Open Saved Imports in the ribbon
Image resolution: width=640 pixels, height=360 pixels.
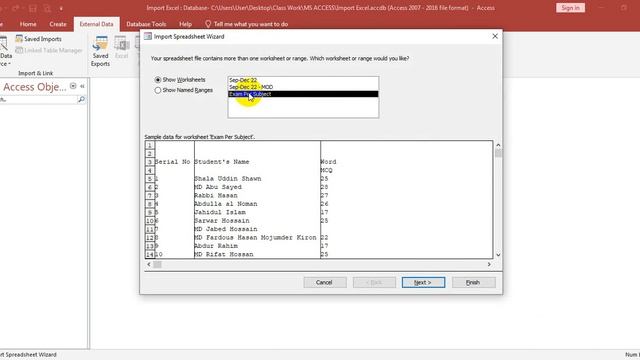pos(38,39)
